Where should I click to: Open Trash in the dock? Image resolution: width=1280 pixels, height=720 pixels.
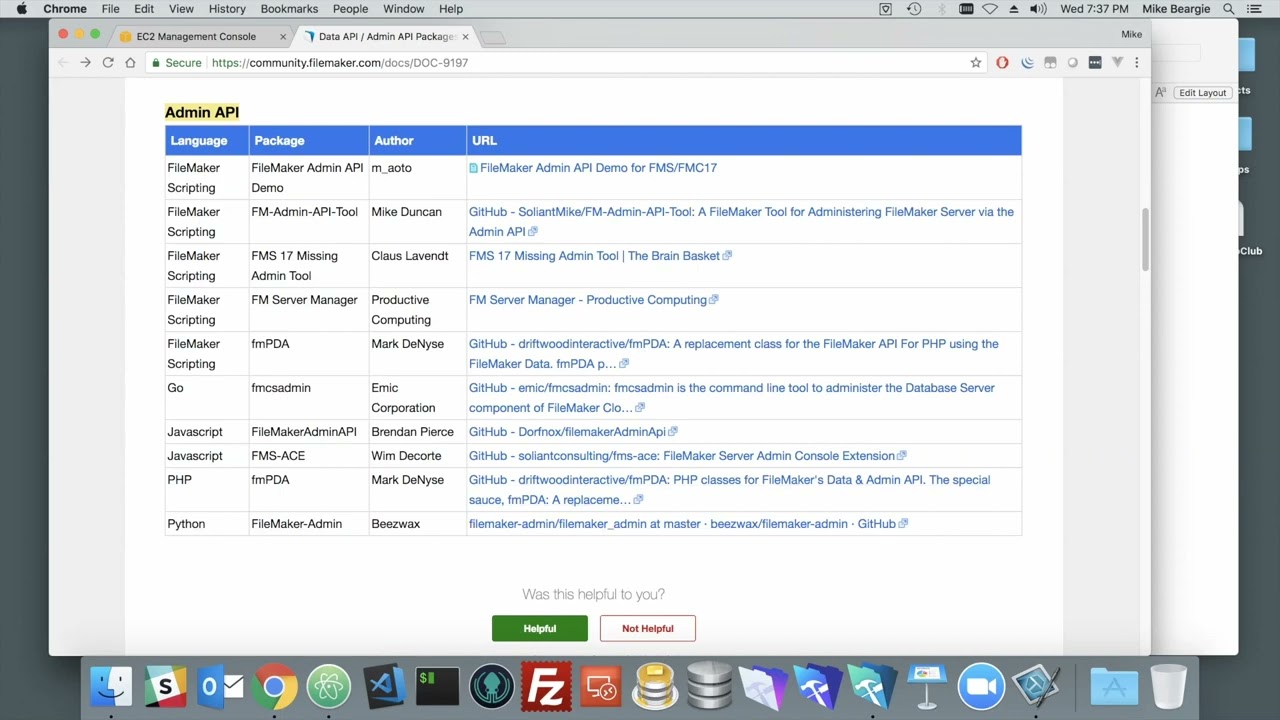click(x=1168, y=687)
